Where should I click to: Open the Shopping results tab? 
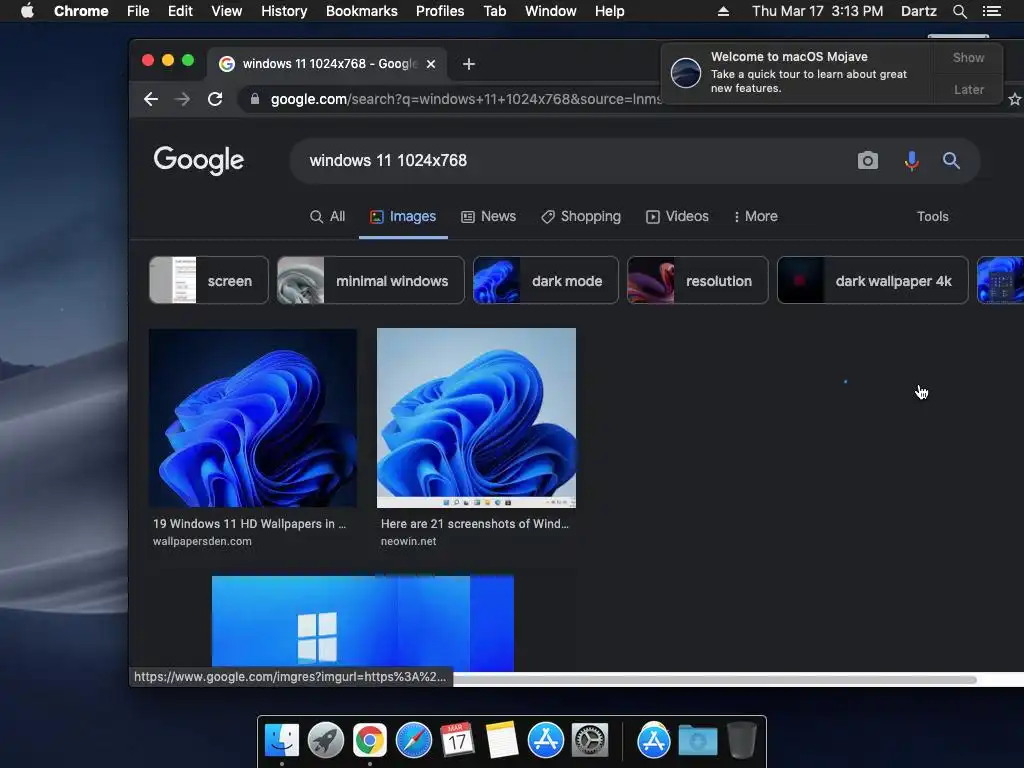pos(581,217)
